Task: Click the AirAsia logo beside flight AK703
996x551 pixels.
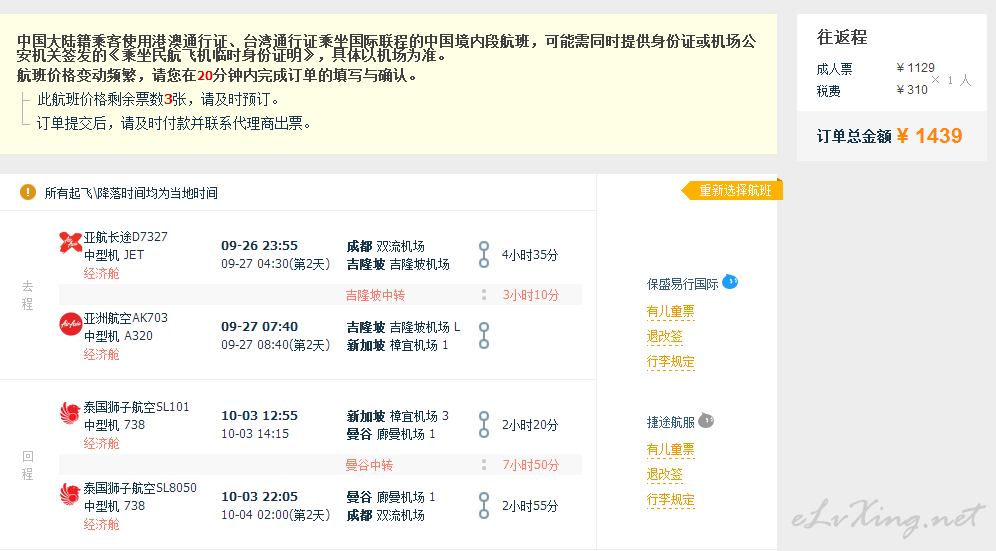Action: pos(71,323)
